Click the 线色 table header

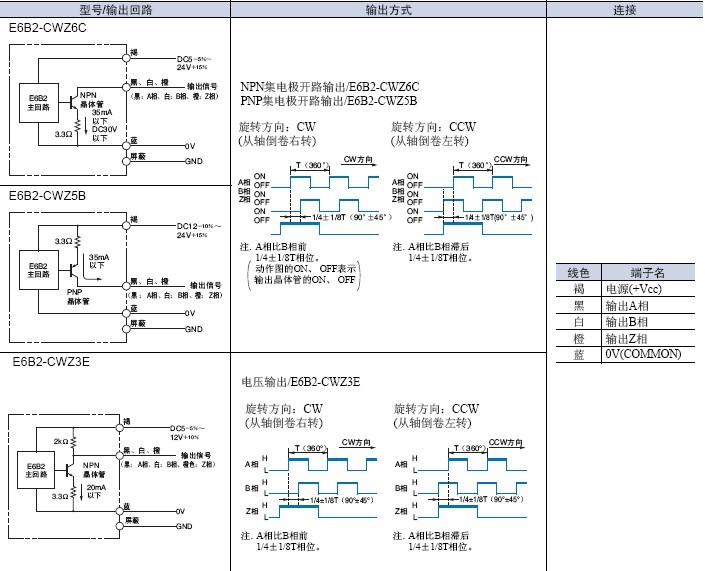[578, 272]
